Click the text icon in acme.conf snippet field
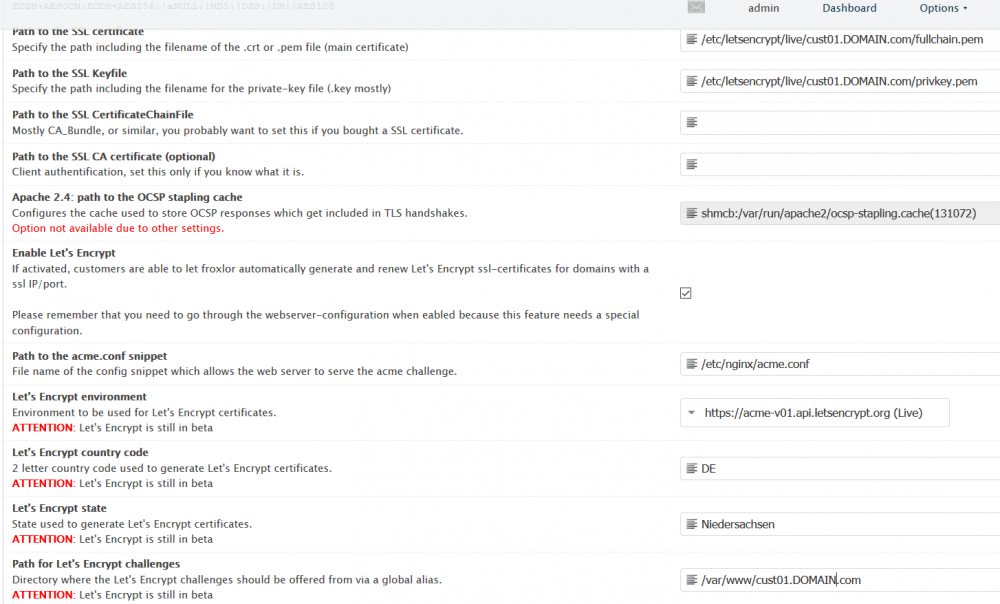The image size is (1000, 604). (x=691, y=364)
